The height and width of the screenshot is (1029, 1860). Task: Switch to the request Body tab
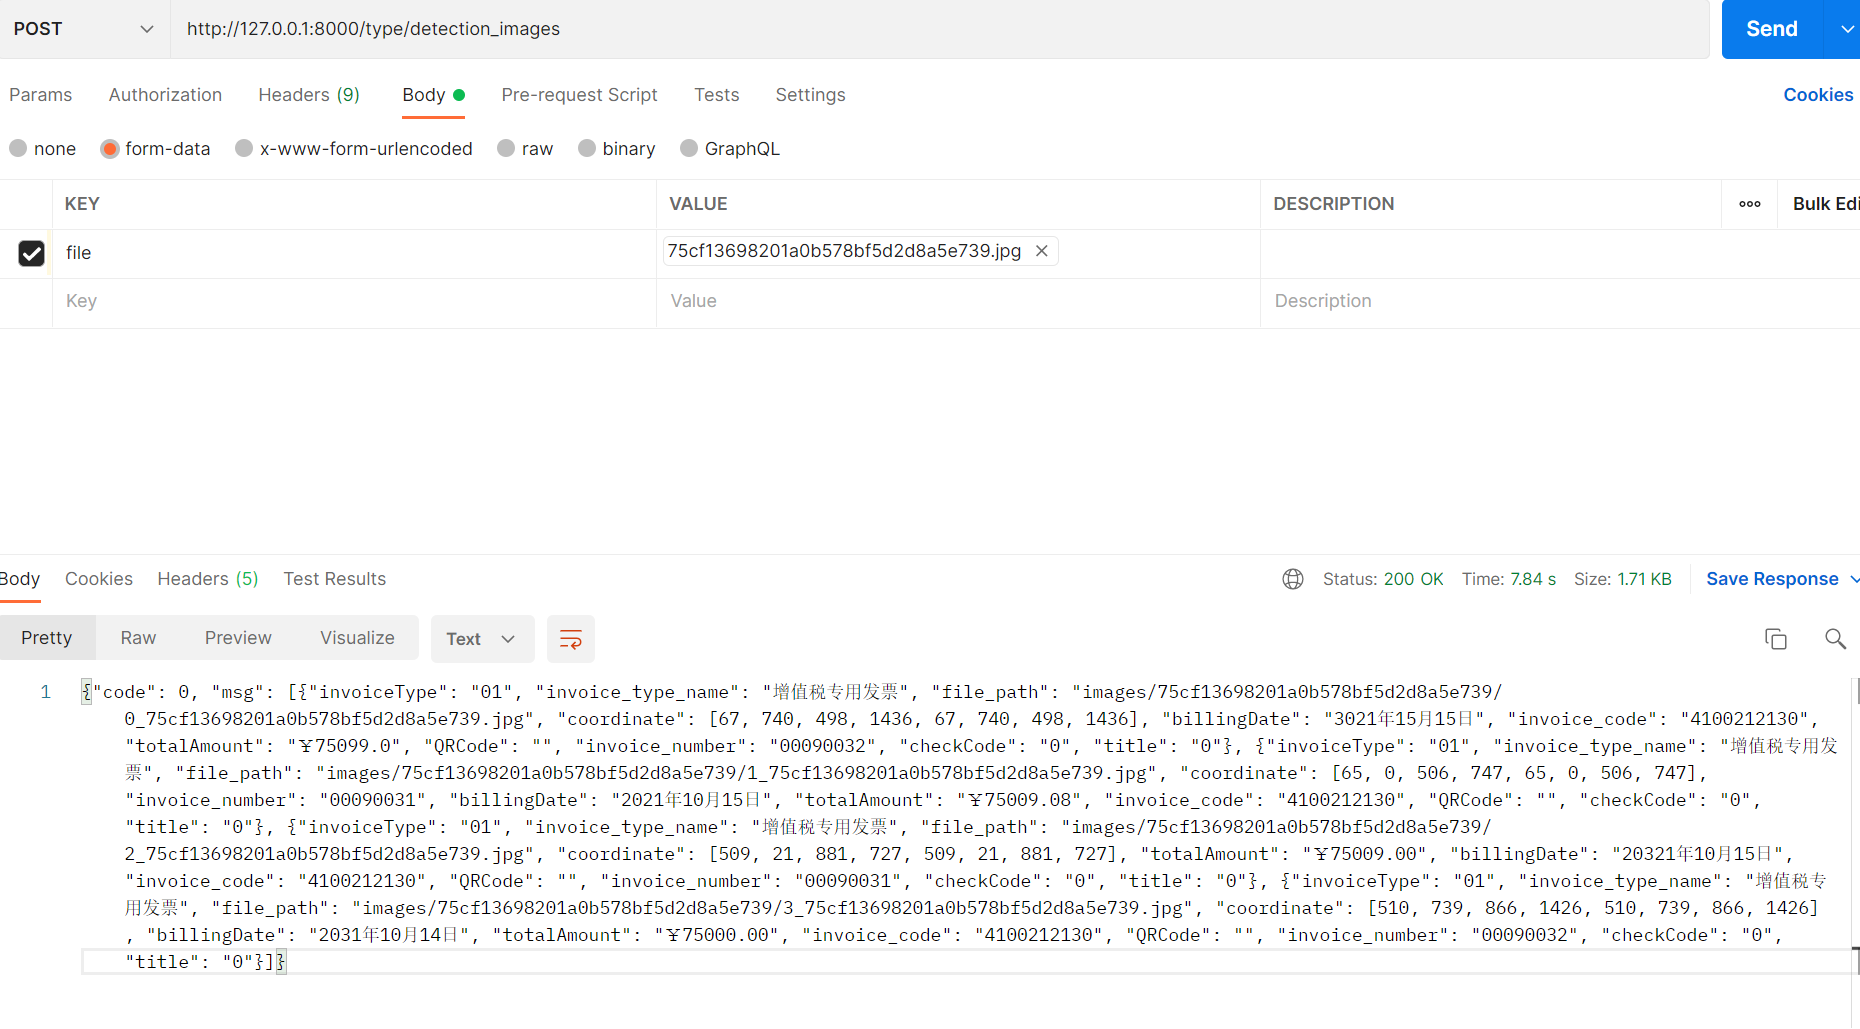click(433, 95)
